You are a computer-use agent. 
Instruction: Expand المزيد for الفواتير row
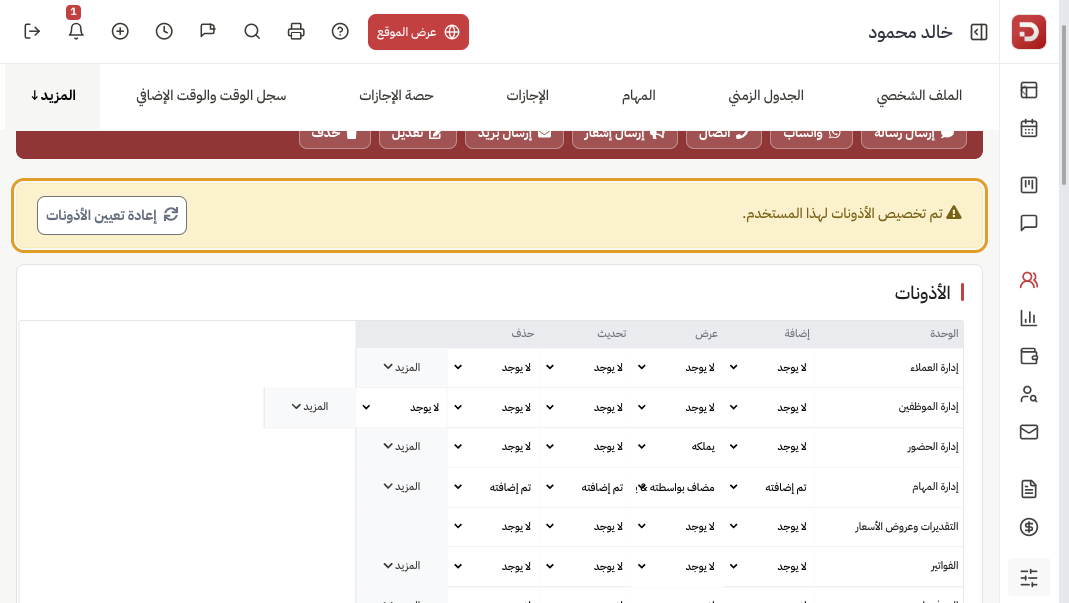[402, 565]
